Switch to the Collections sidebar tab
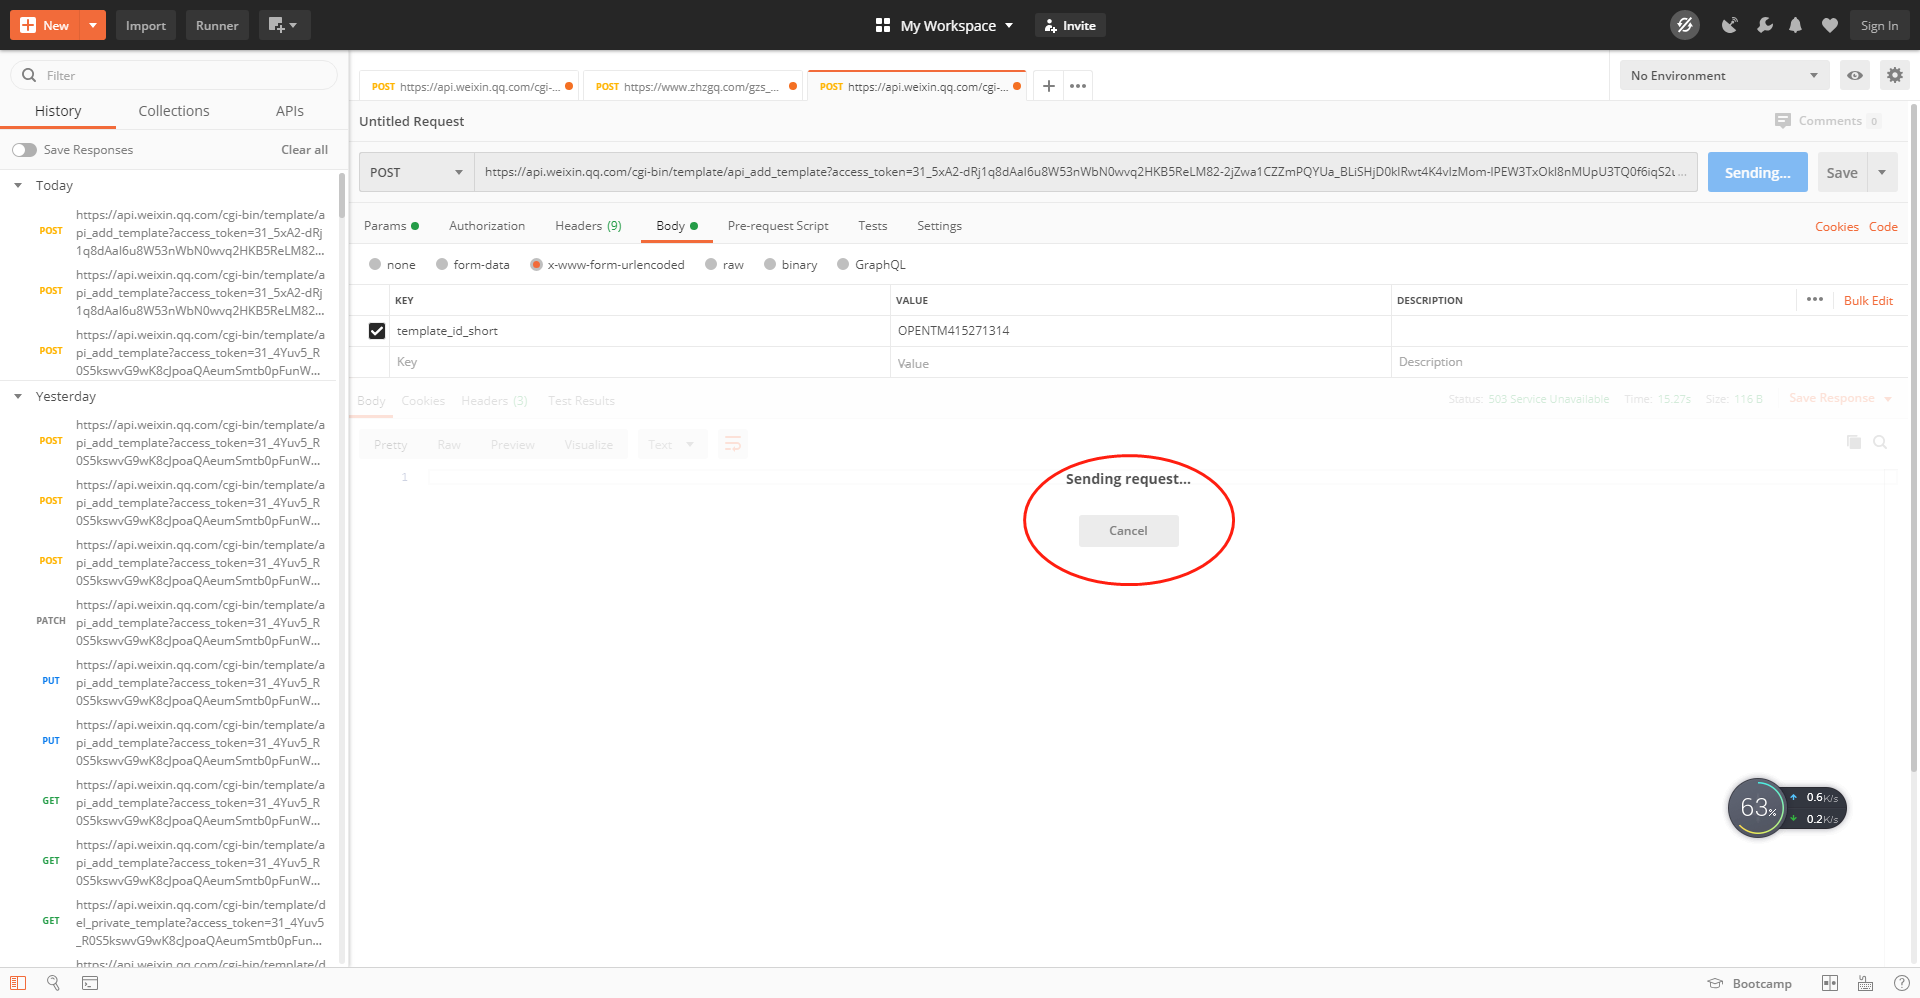This screenshot has width=1920, height=998. click(174, 111)
